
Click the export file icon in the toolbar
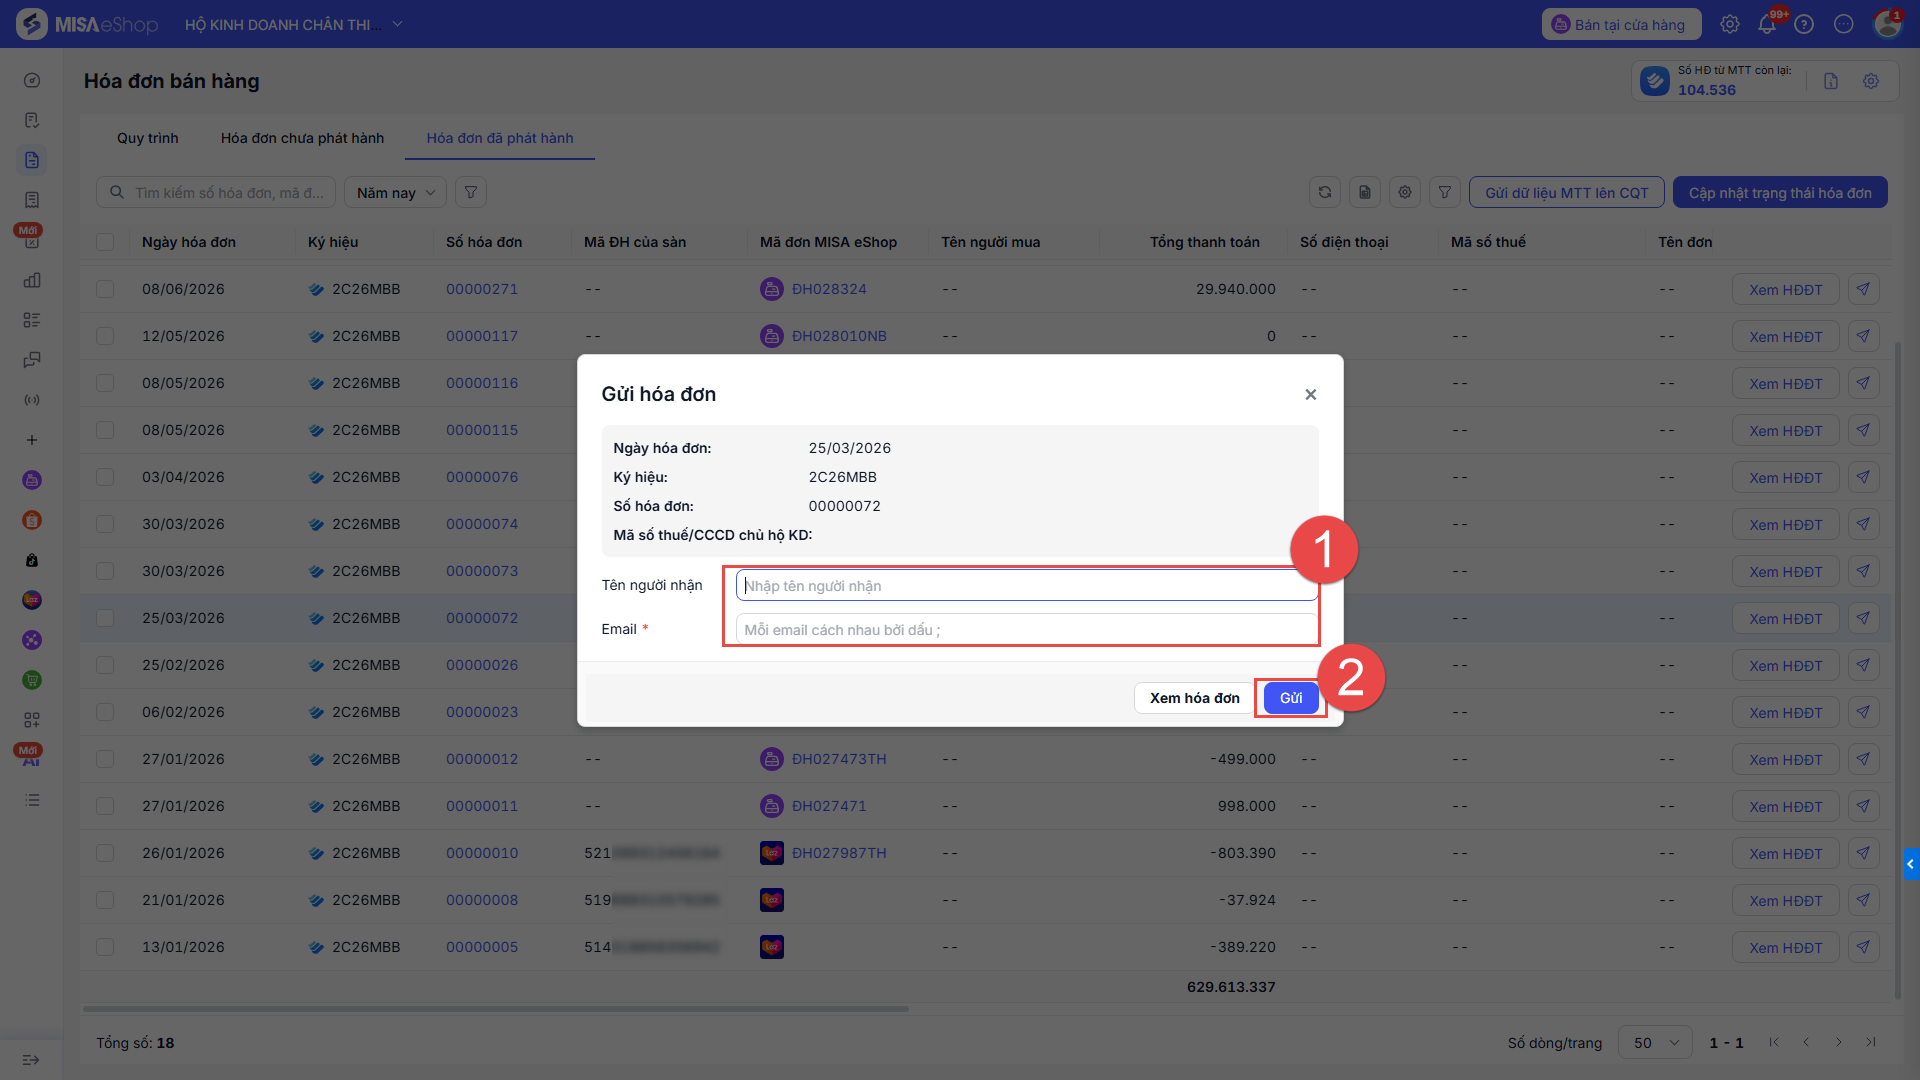1365,193
